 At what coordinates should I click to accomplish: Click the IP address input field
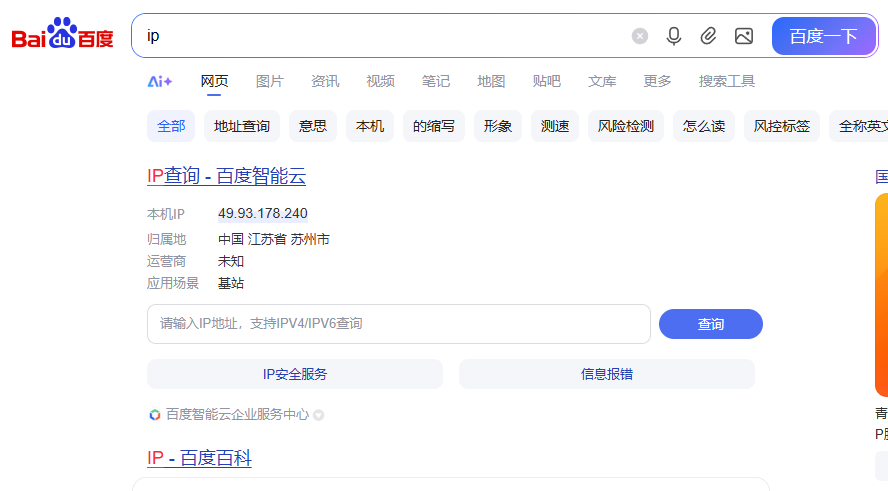(398, 324)
